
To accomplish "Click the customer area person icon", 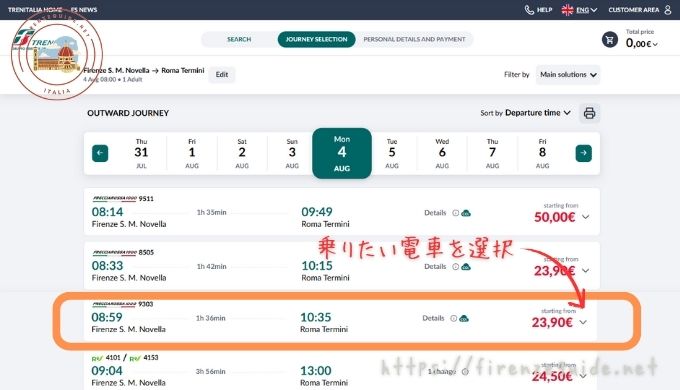I will point(668,10).
